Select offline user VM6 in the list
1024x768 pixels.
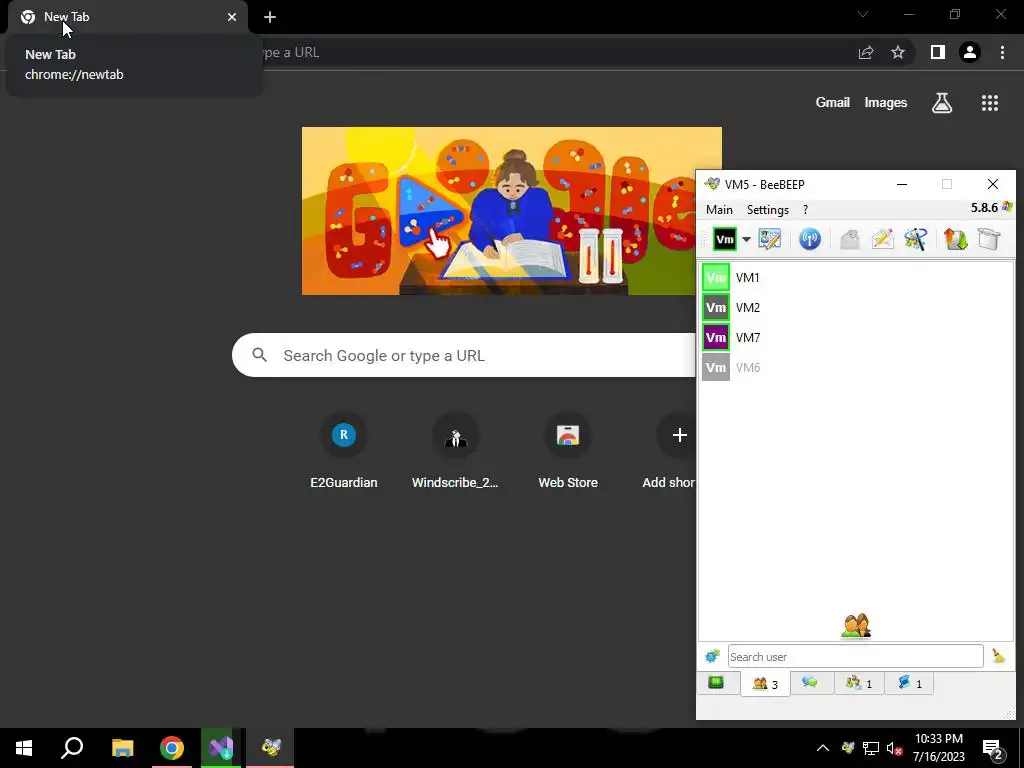click(x=856, y=368)
